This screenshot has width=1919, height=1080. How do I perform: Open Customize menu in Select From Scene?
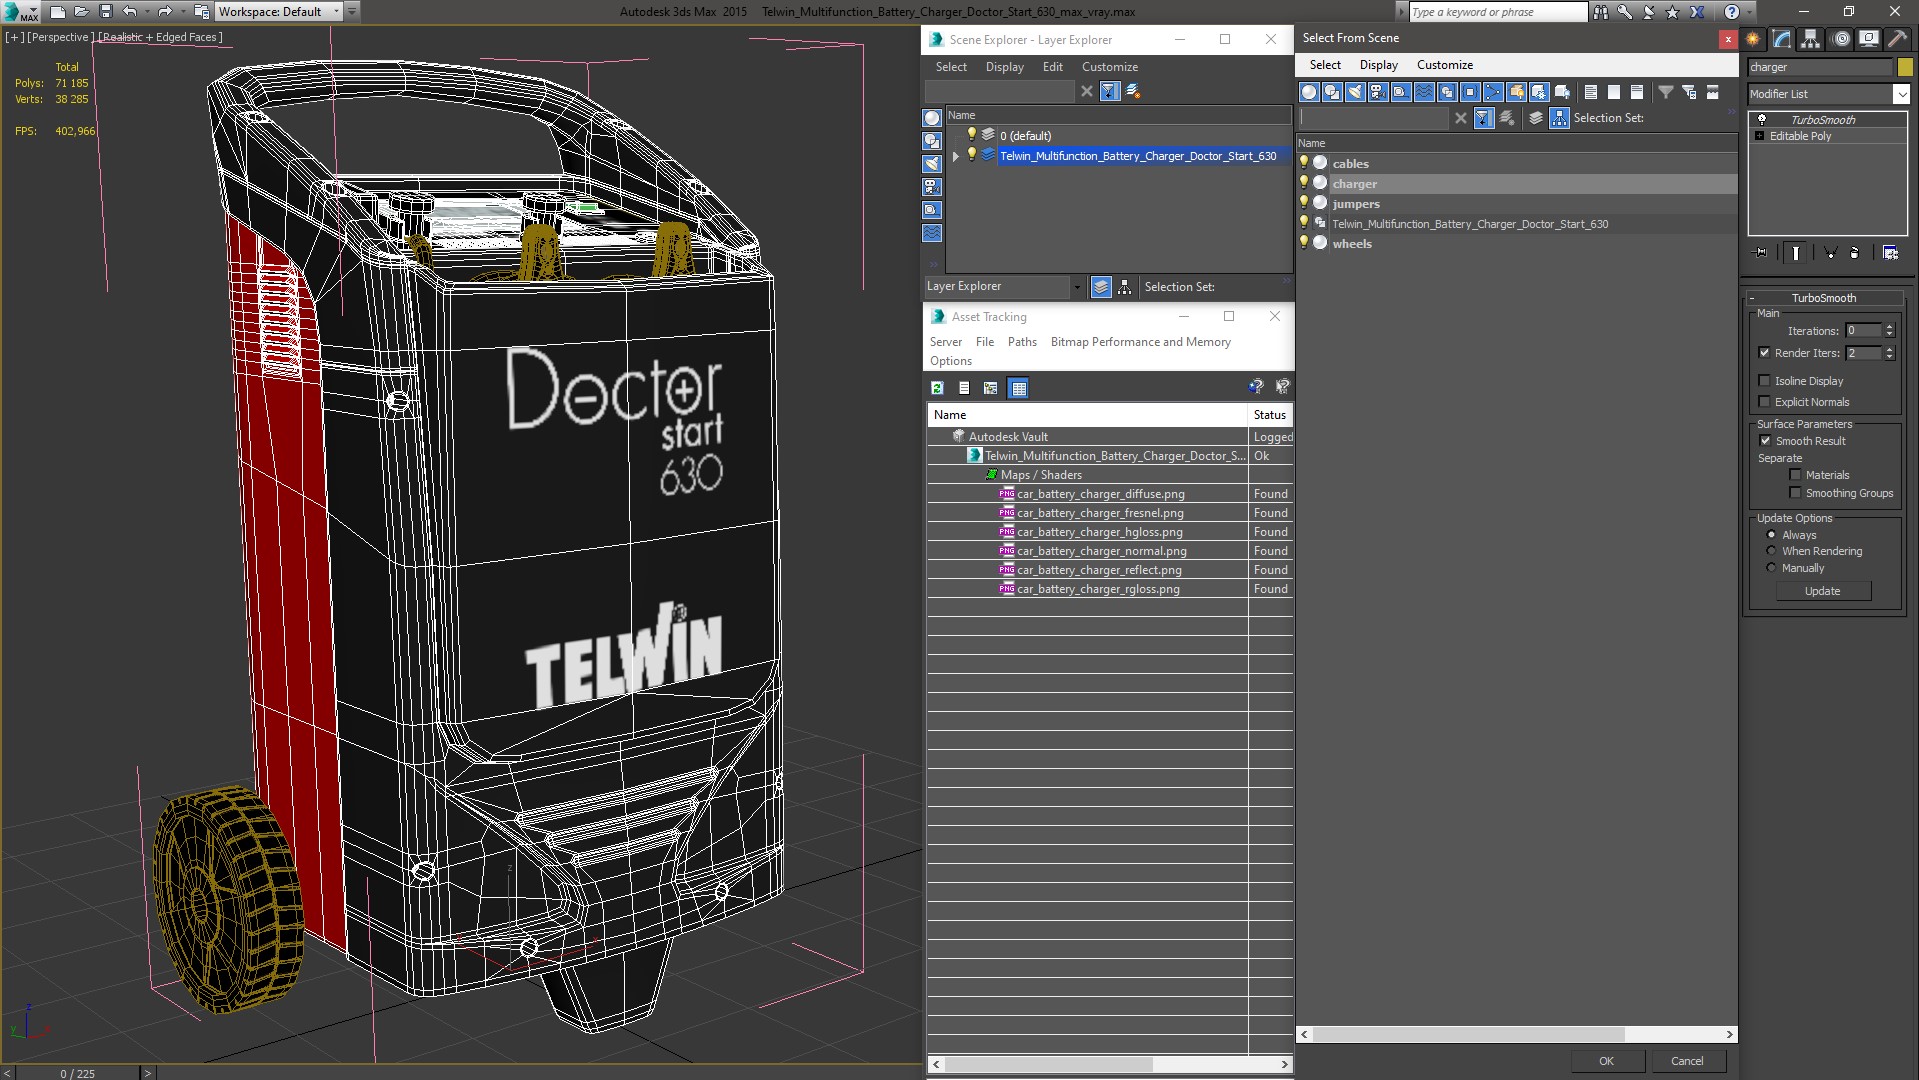coord(1444,65)
